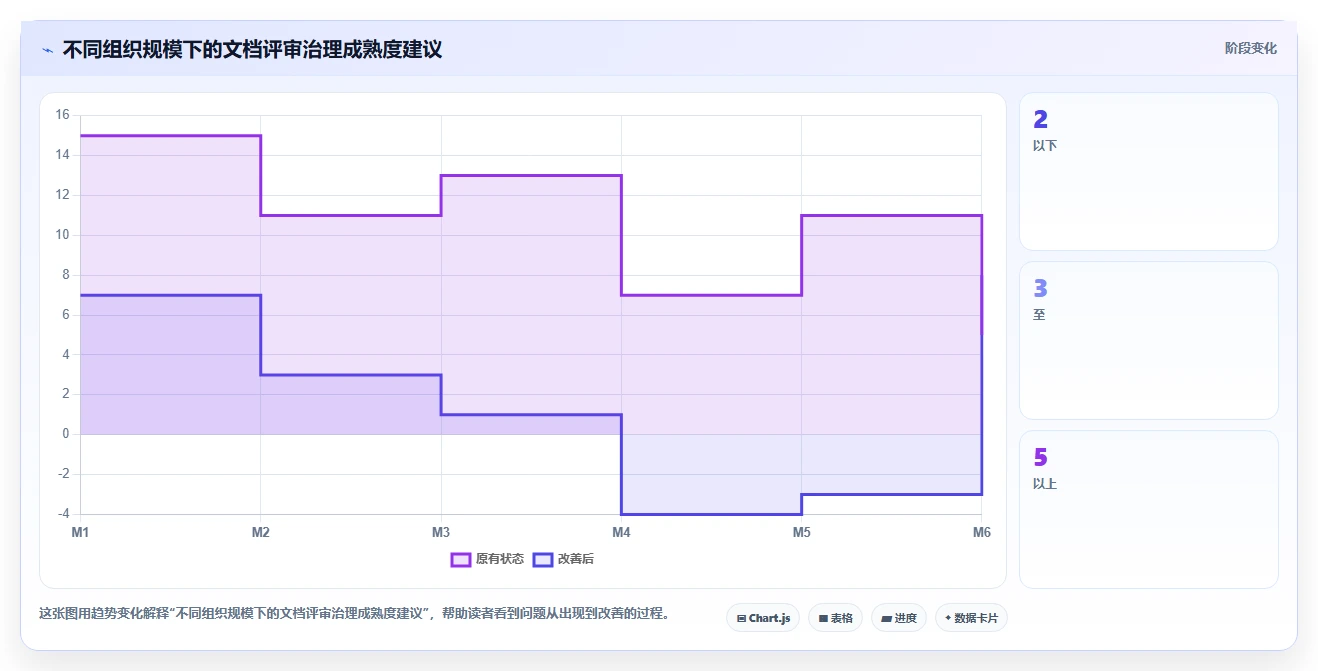This screenshot has height=671, width=1318.
Task: Open the card showing 3 至
Action: 1148,340
